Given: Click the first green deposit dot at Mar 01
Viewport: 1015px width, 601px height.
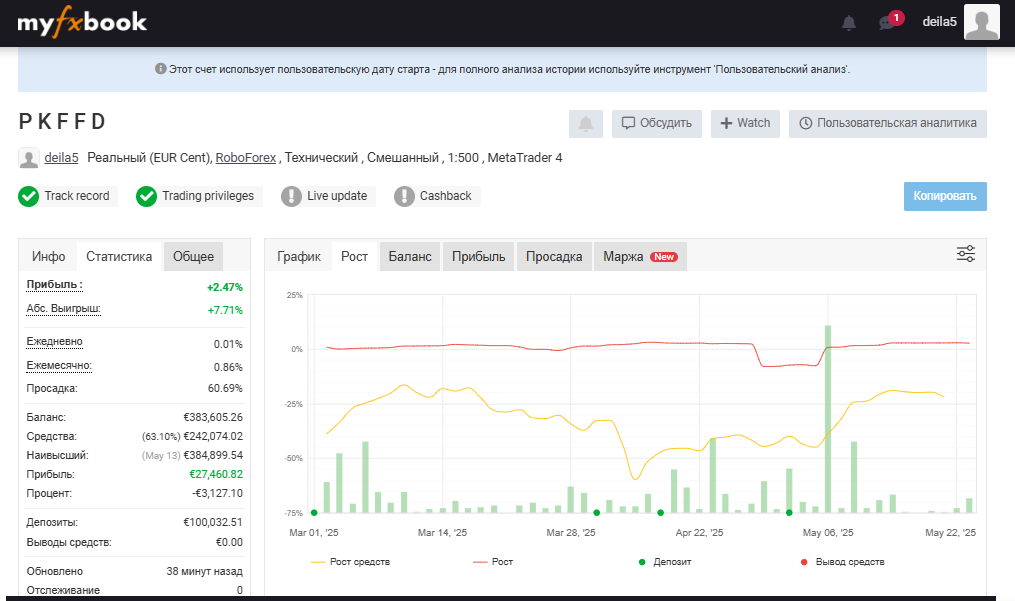Looking at the screenshot, I should [314, 513].
